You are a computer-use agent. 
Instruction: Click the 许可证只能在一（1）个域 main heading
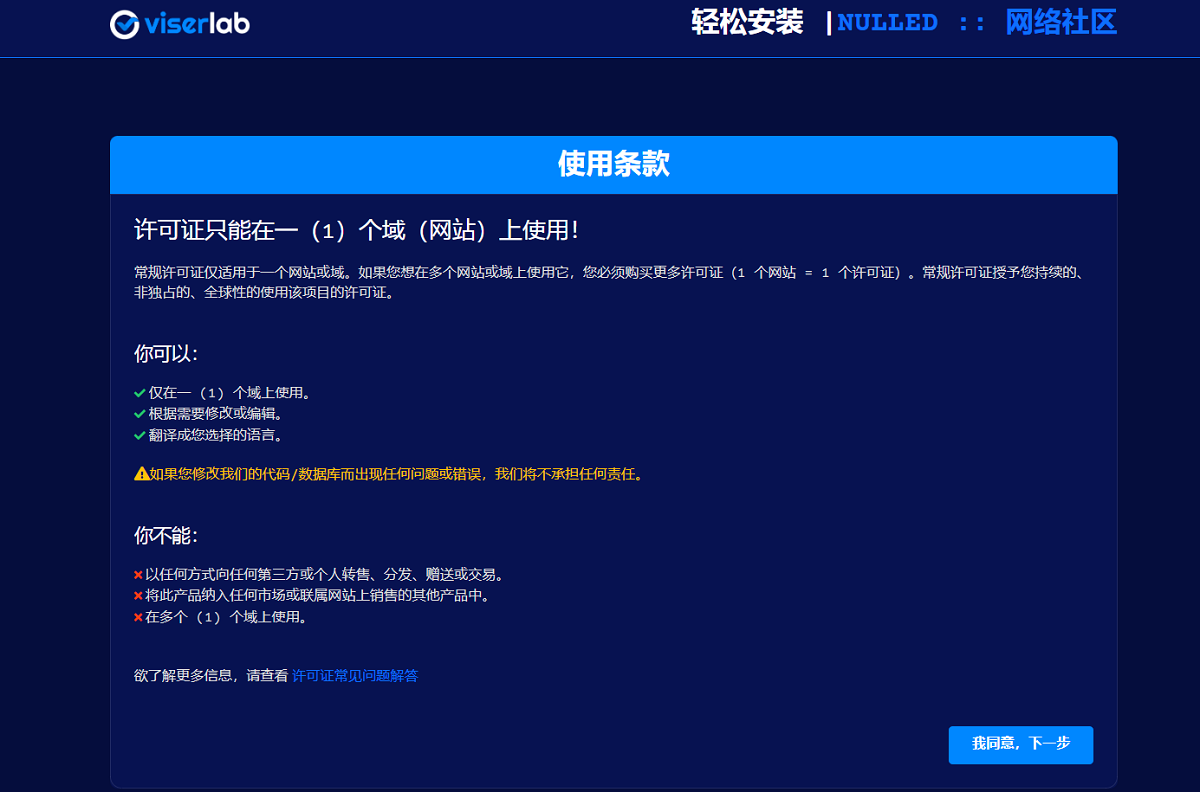[356, 230]
